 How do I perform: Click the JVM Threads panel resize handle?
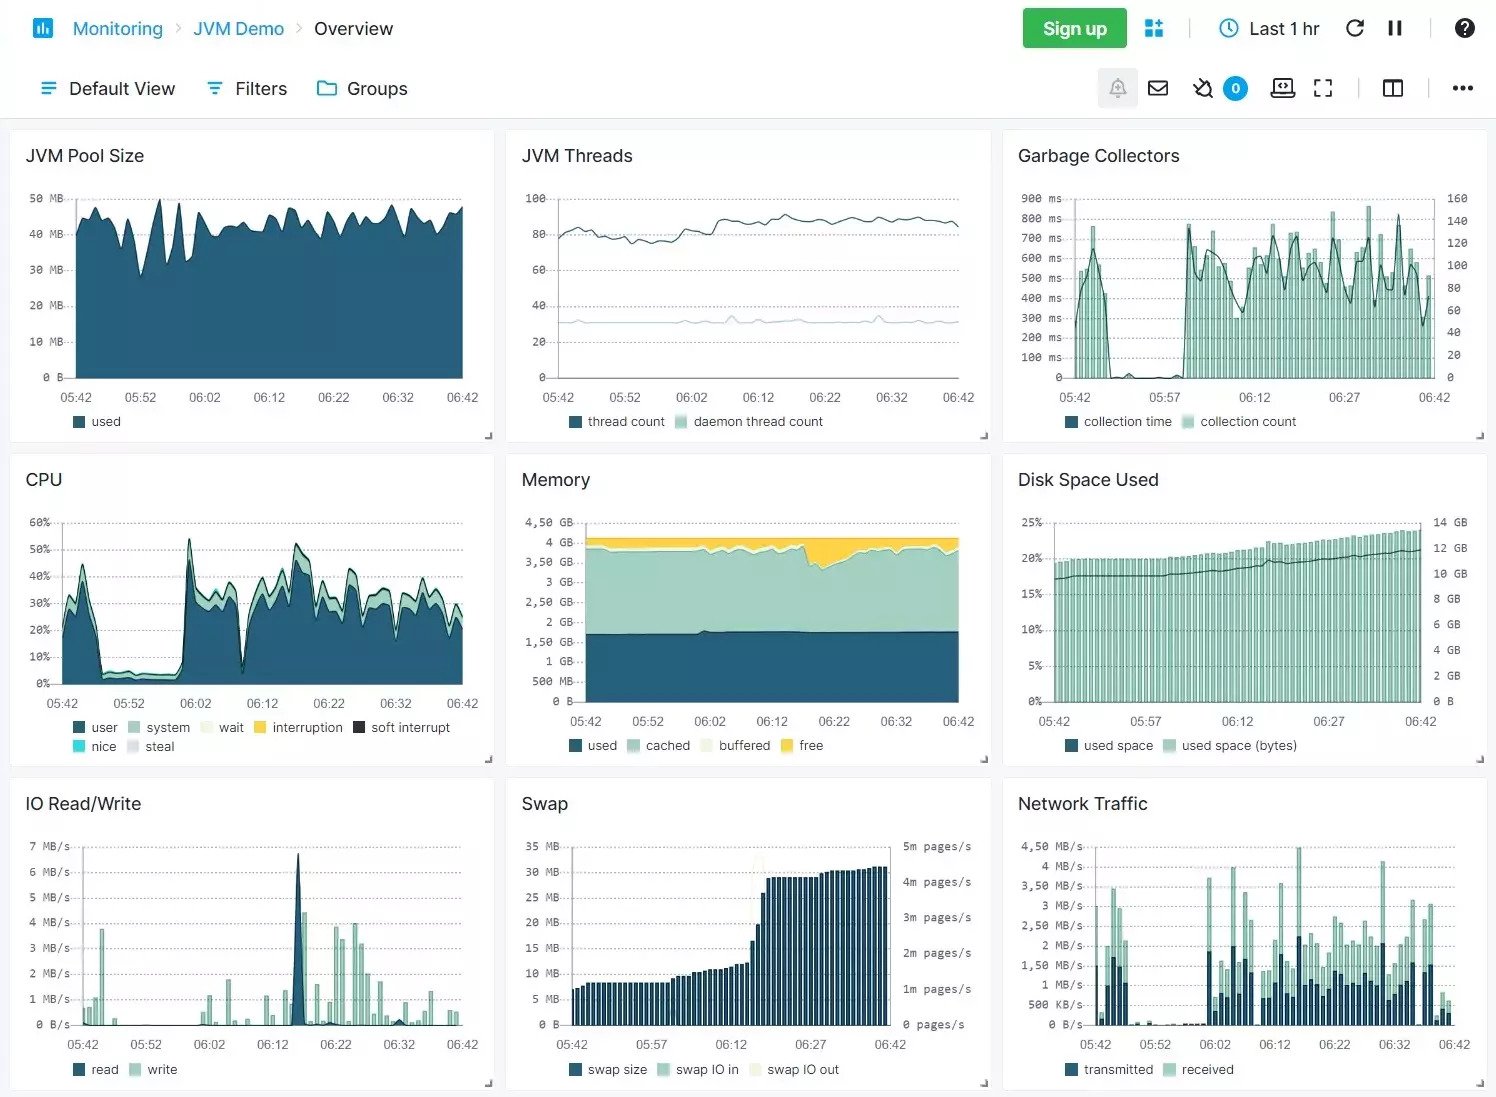[984, 436]
